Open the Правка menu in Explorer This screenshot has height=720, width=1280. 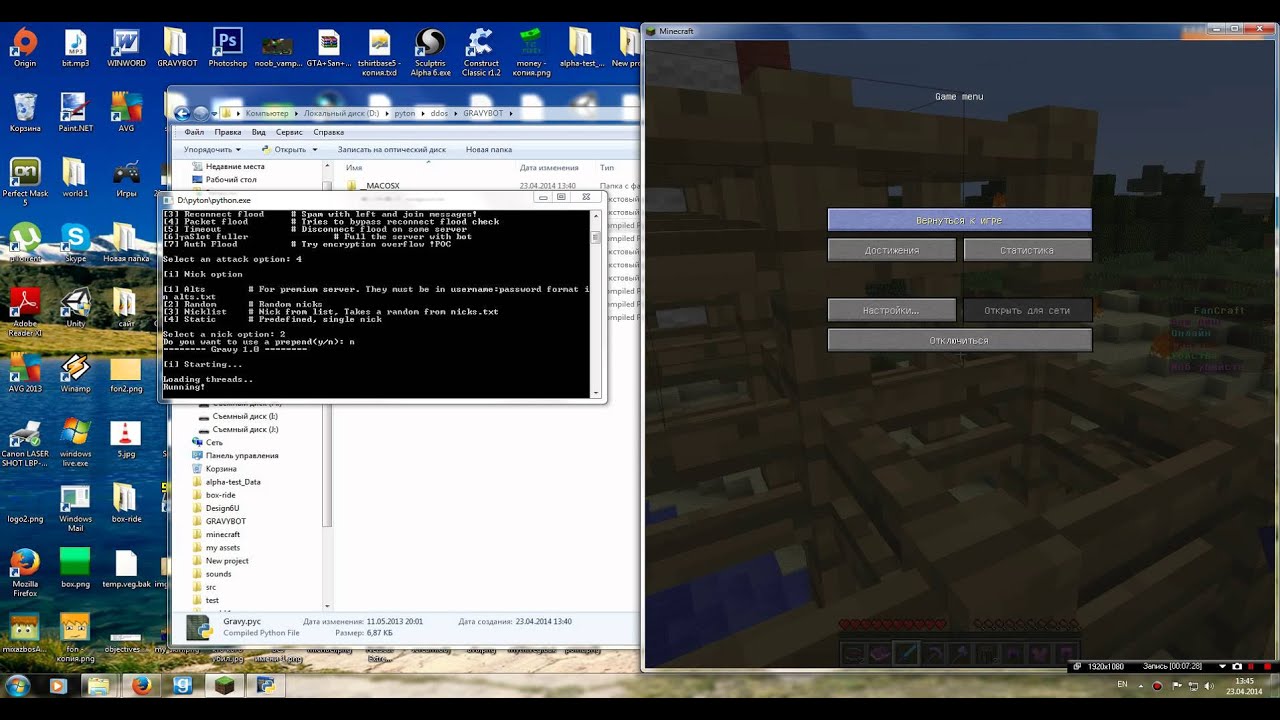tap(227, 132)
